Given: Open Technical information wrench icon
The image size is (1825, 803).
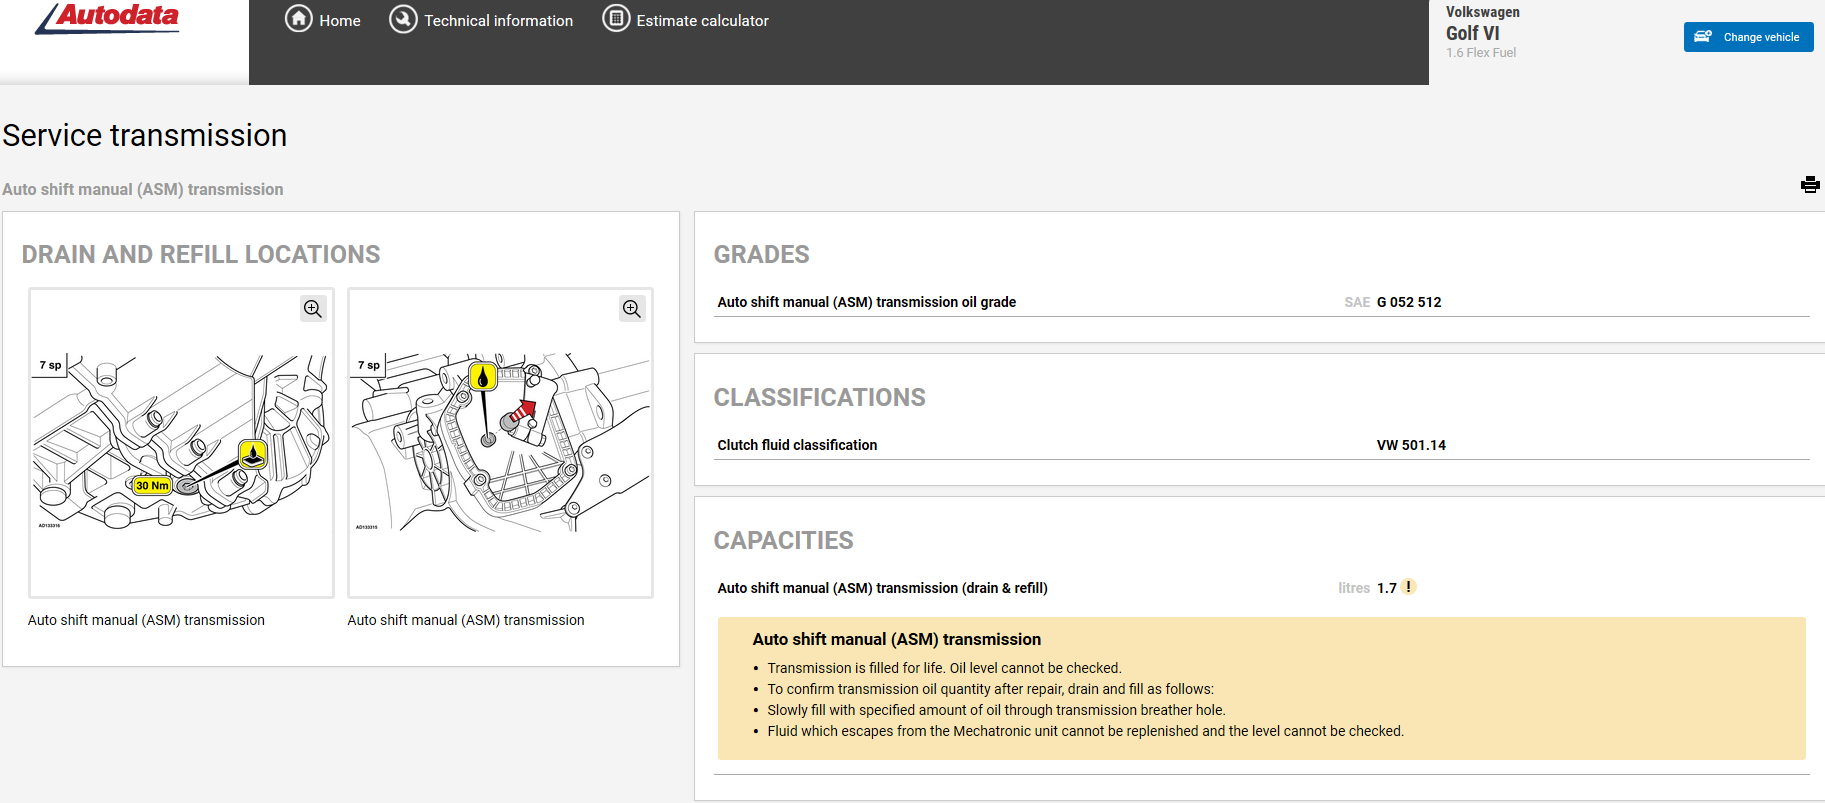Looking at the screenshot, I should pos(403,19).
